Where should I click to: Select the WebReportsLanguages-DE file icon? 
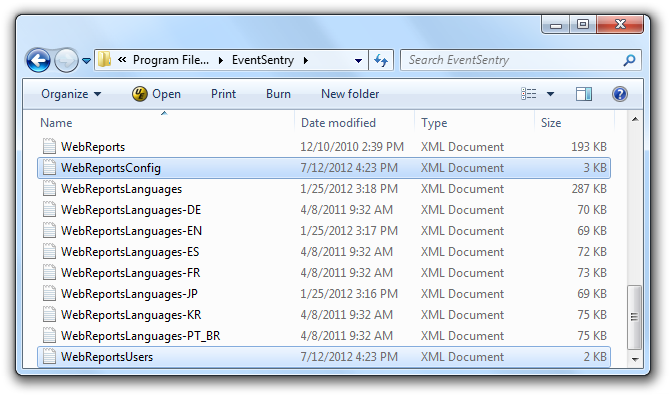[49, 209]
